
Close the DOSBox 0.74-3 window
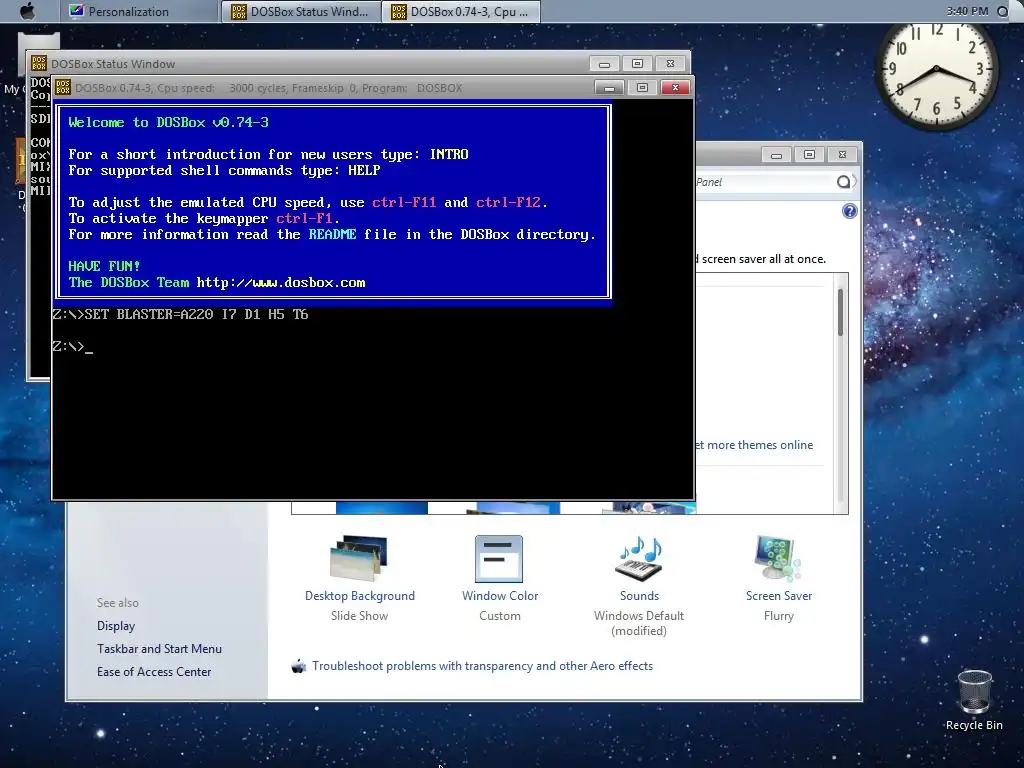tap(675, 88)
